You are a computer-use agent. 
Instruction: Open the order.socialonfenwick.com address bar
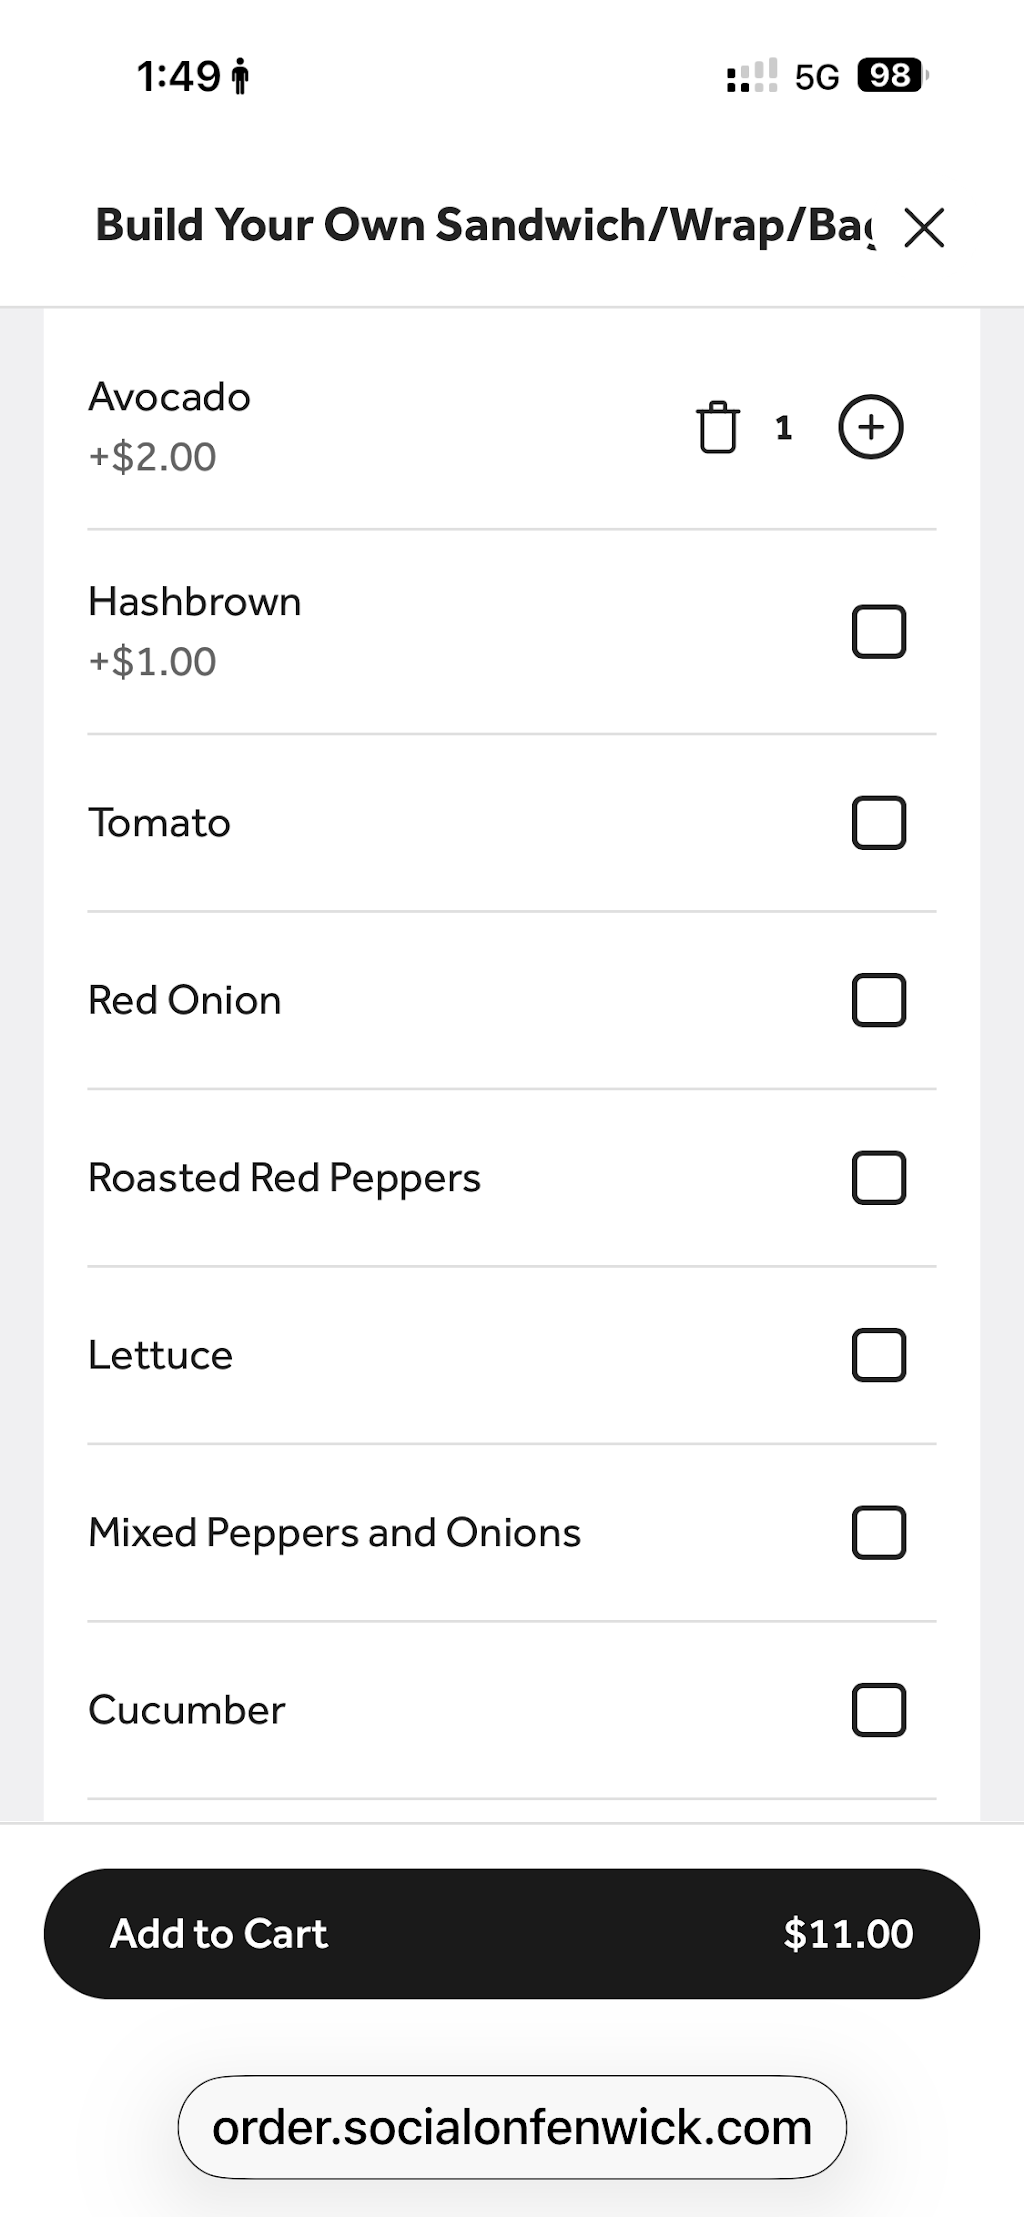point(512,2127)
